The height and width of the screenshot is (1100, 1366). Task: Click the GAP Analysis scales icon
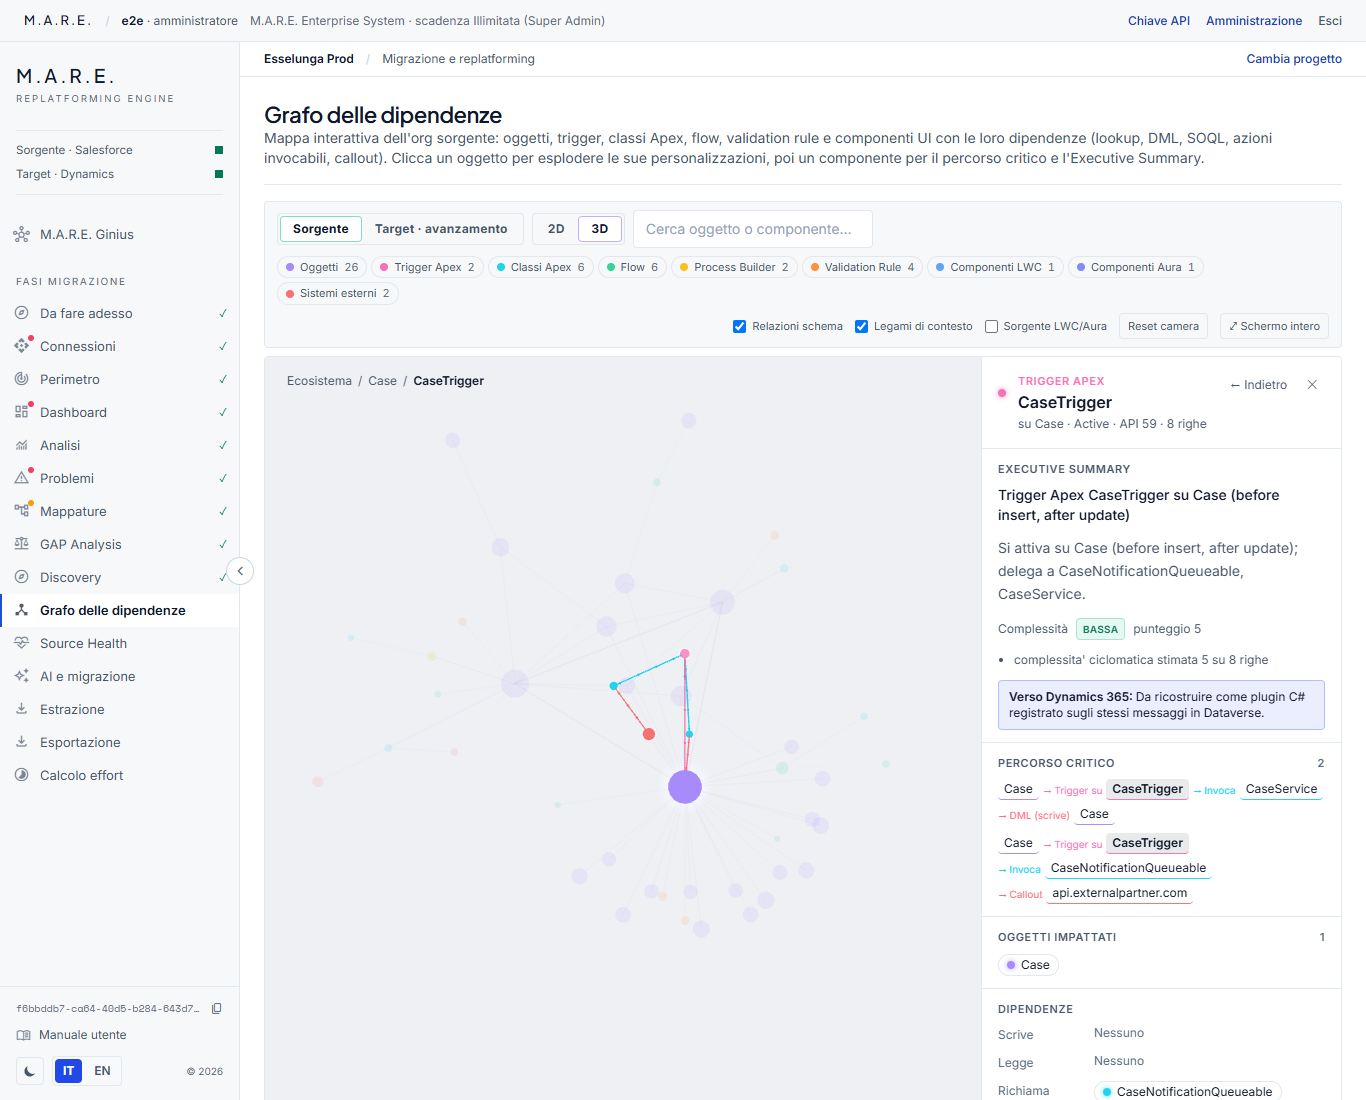pyautogui.click(x=21, y=544)
